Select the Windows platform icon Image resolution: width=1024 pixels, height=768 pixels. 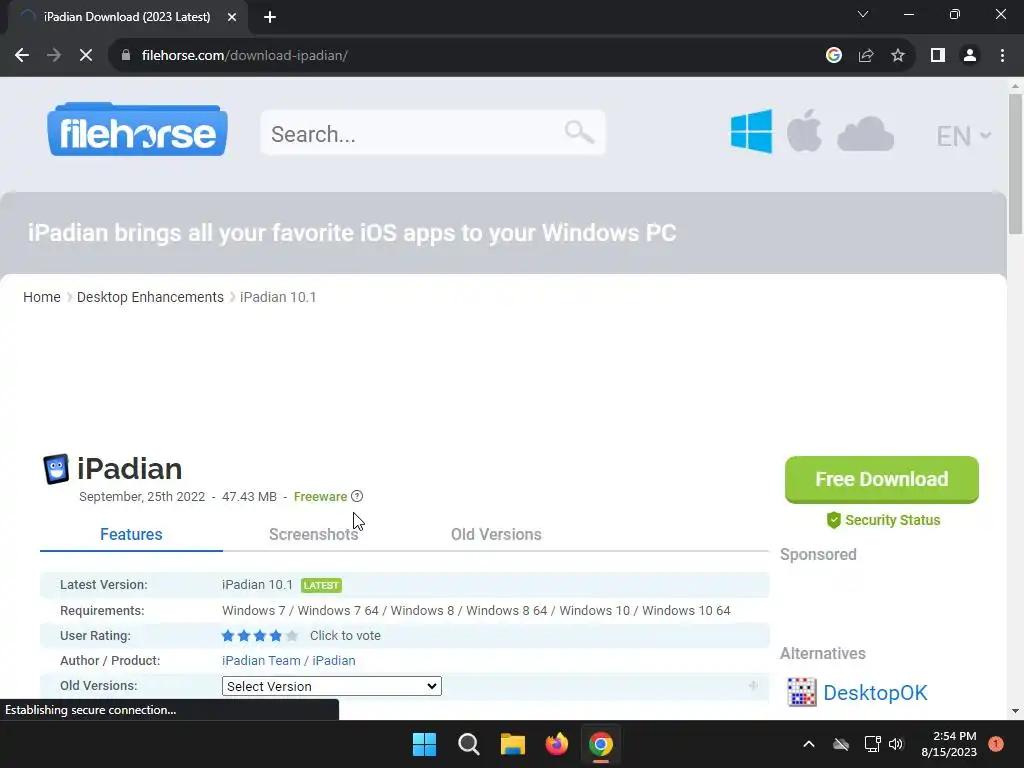tap(751, 132)
